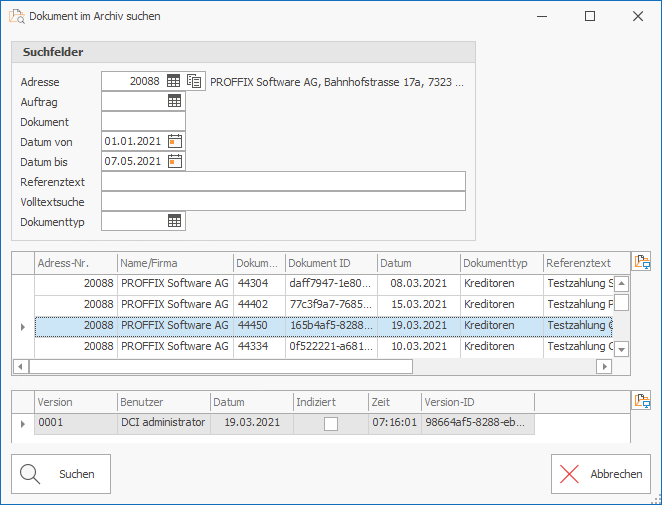This screenshot has height=505, width=662.
Task: Open address lookup table icon in Adresse field
Action: coord(174,81)
